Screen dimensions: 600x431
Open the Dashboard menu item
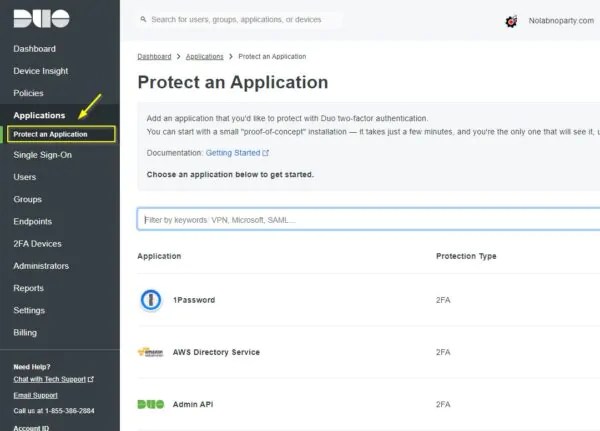click(x=34, y=49)
